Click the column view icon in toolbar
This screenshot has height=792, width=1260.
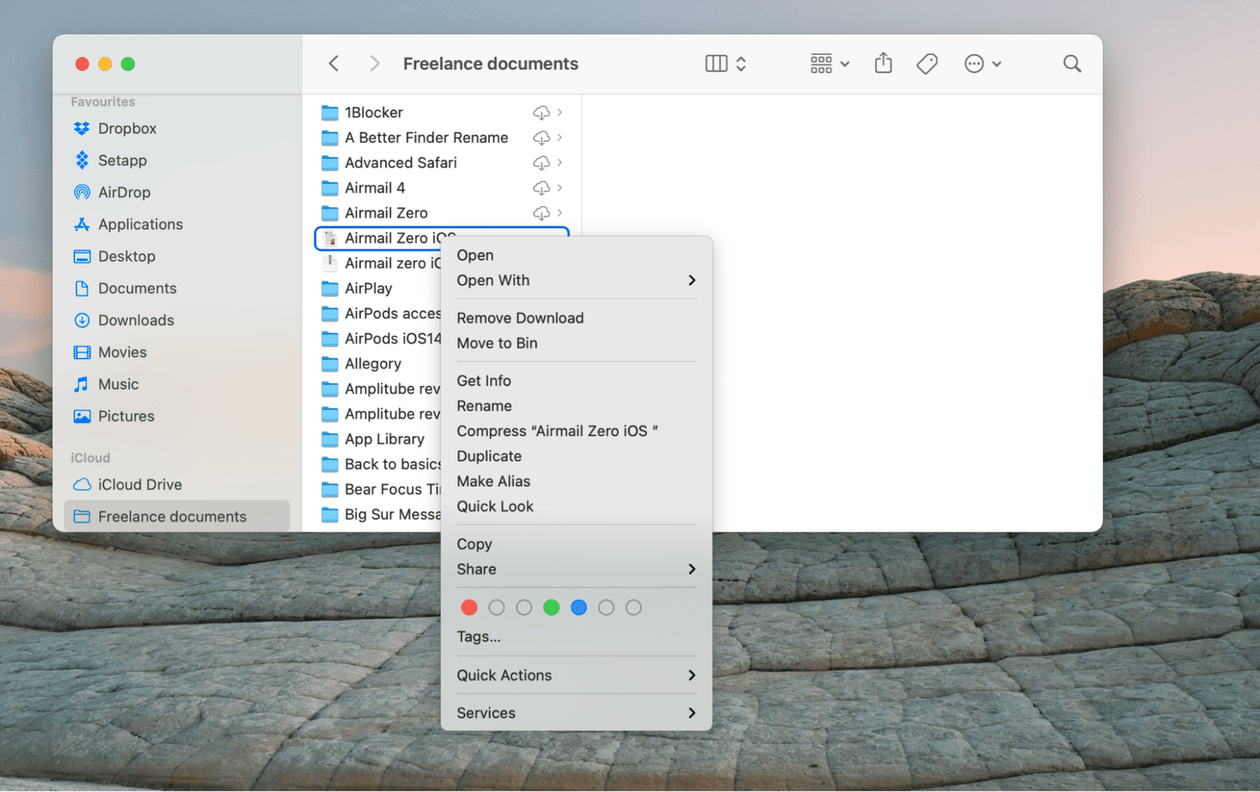716,63
